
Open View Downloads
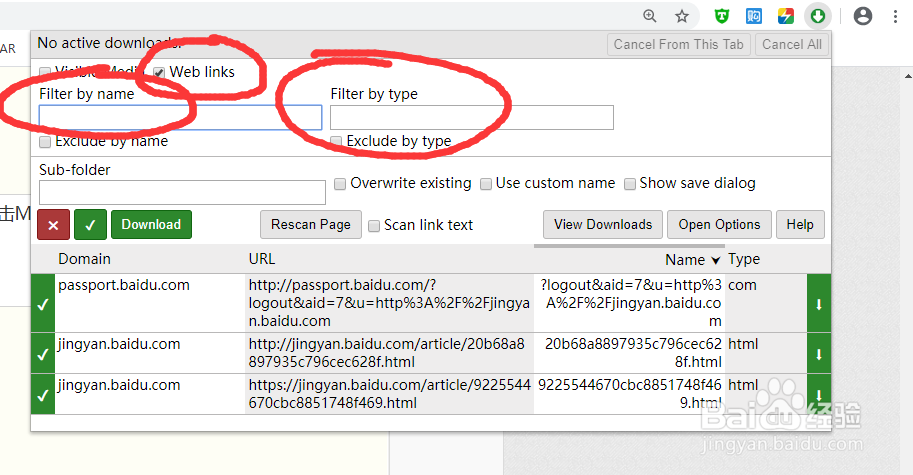tap(603, 225)
